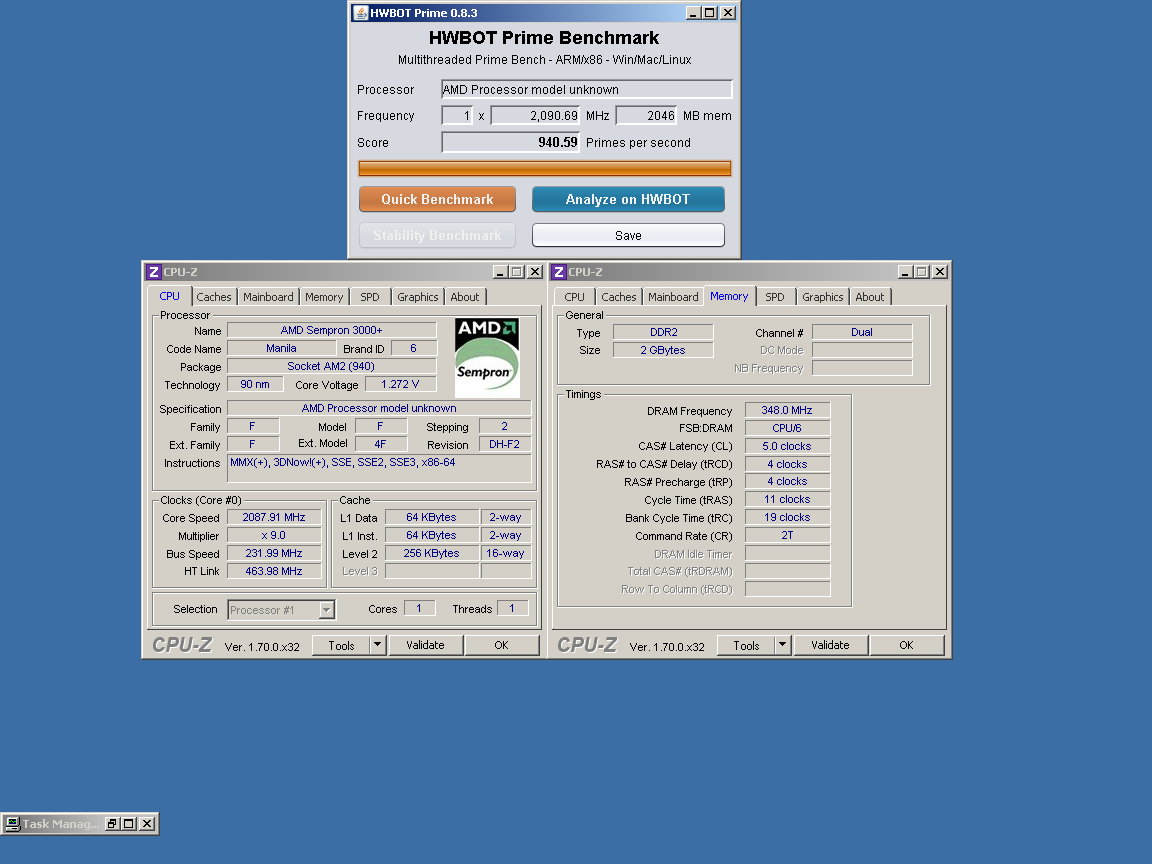Open Graphics tab in right CPU-Z
Image resolution: width=1152 pixels, height=864 pixels.
(822, 297)
